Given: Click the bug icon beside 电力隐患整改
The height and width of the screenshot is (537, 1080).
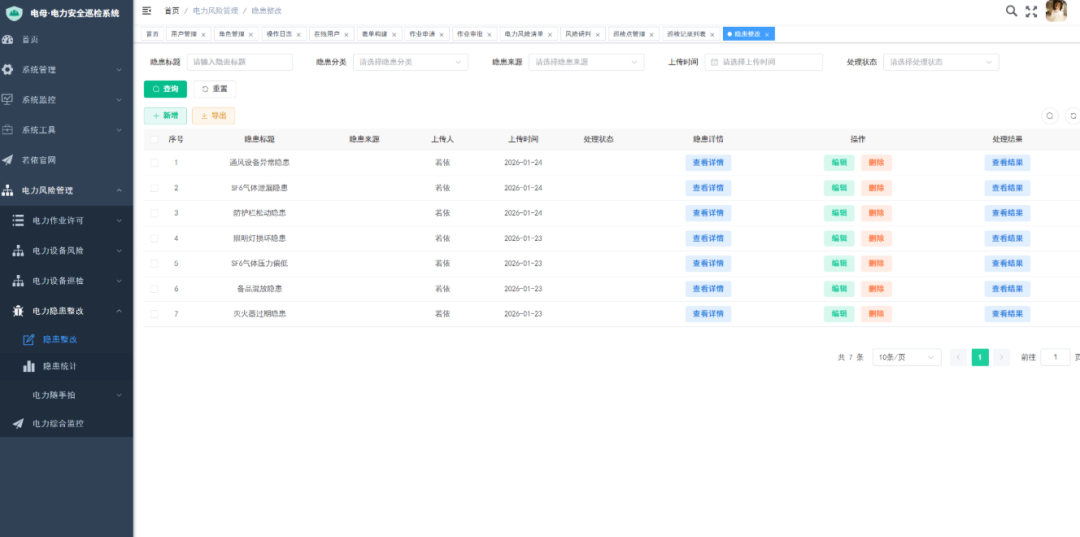Looking at the screenshot, I should [19, 311].
